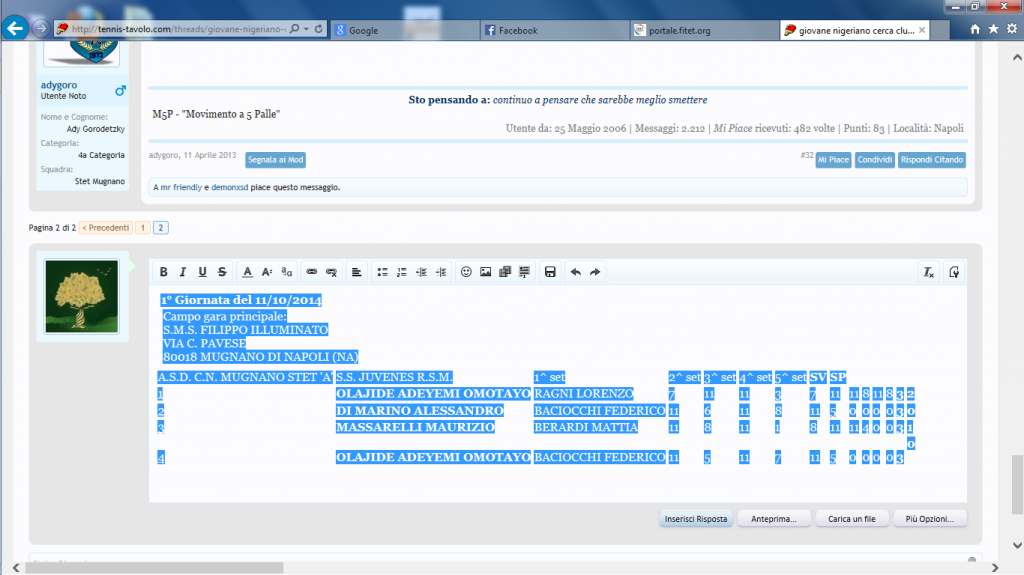Toggle underline formatting in the editor
Screen dimensions: 1024x575
(203, 272)
